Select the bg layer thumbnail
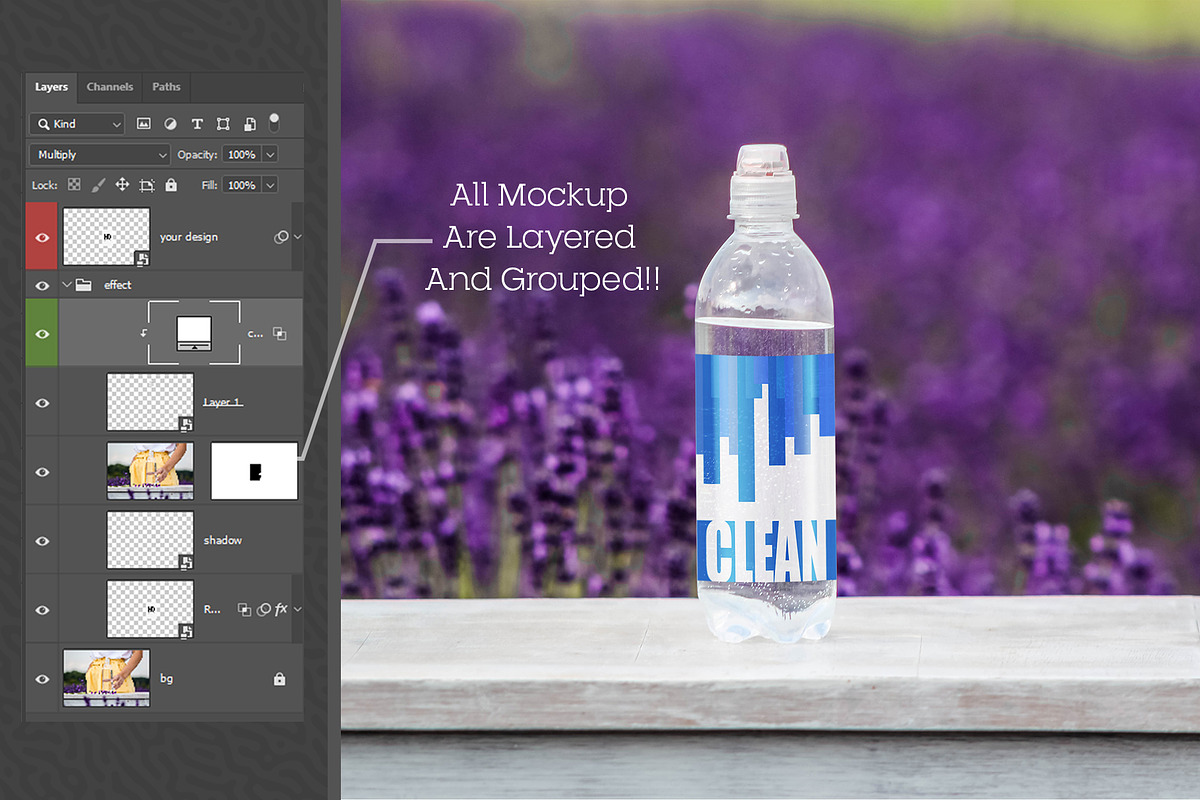 (x=106, y=678)
